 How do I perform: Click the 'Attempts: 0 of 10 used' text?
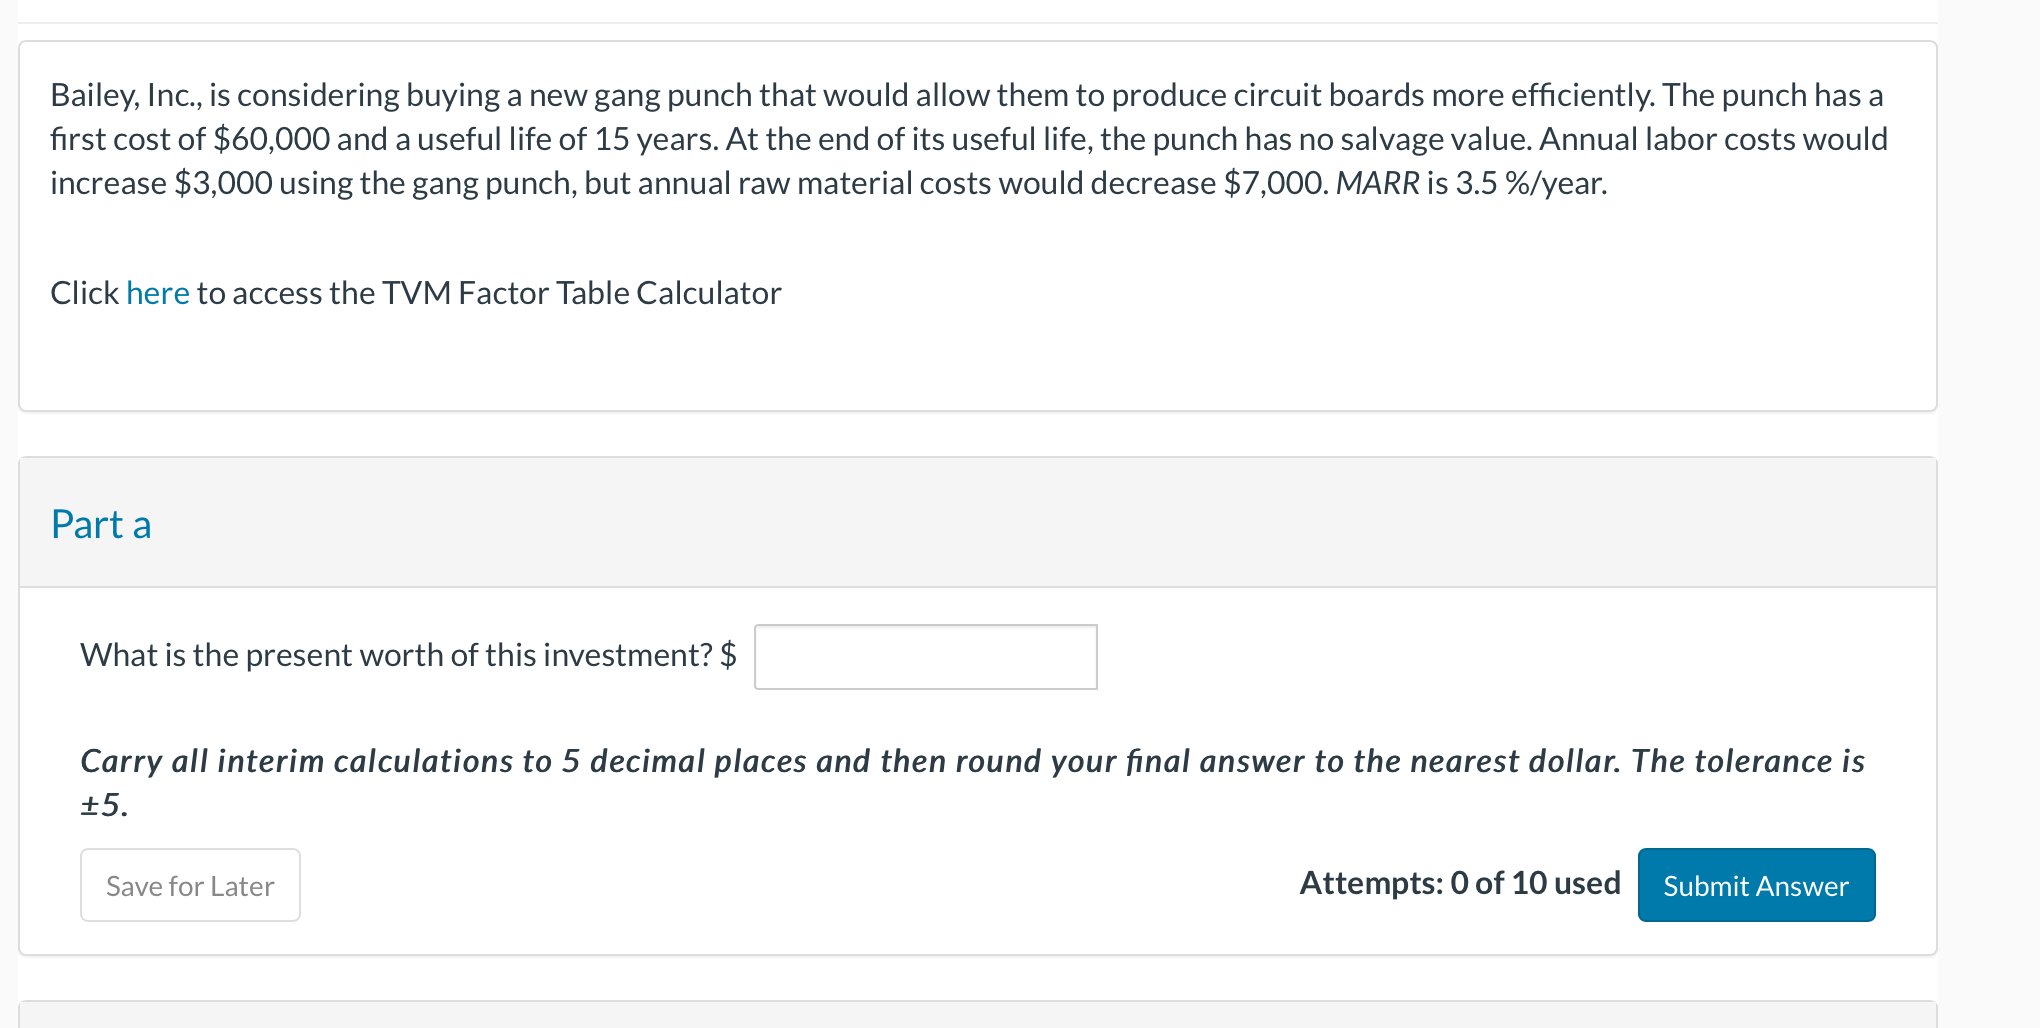(1459, 883)
